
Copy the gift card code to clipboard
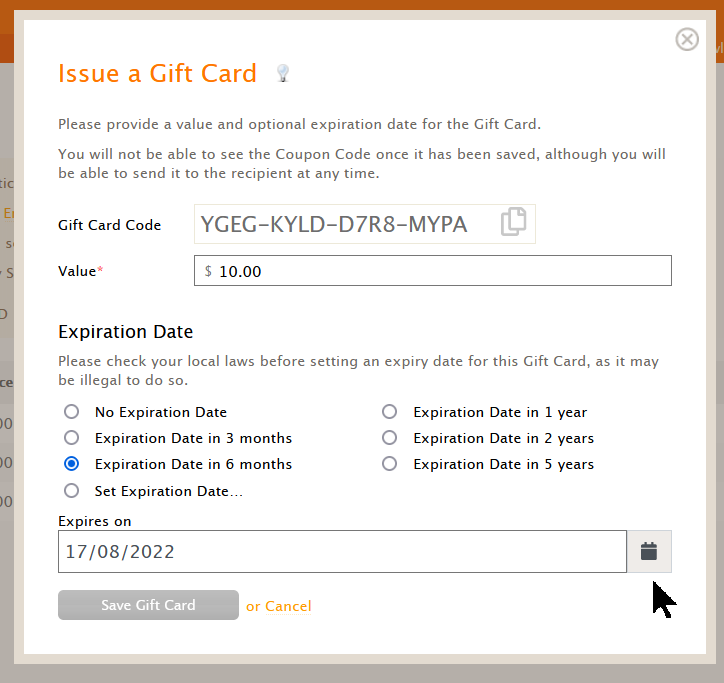click(x=513, y=222)
